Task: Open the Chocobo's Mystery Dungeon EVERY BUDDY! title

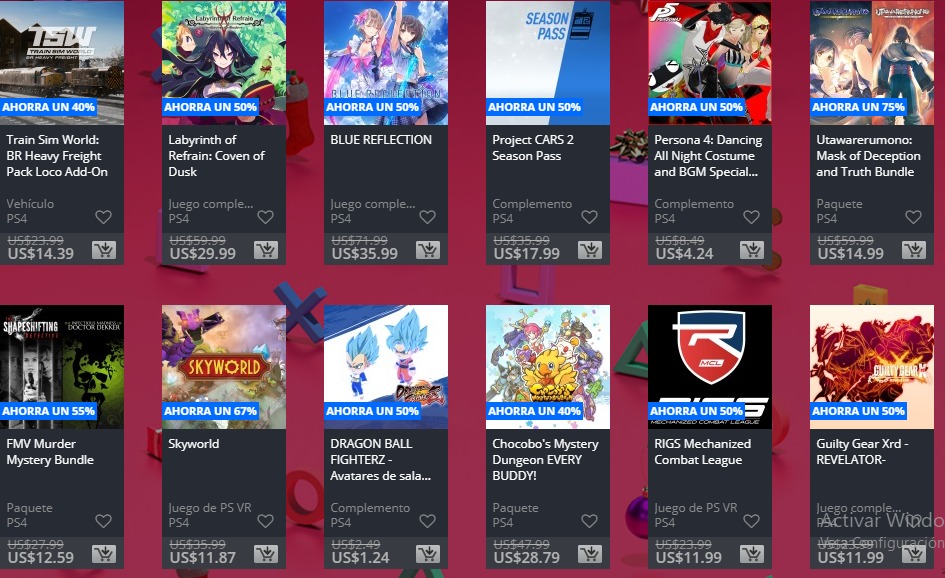Action: pos(545,459)
